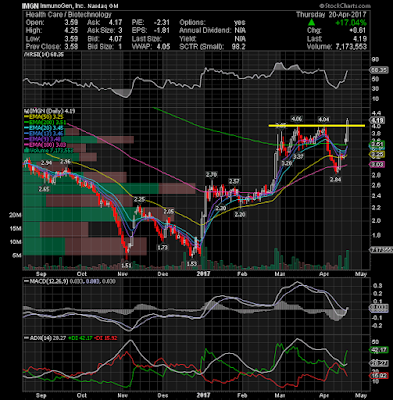Click the cyan EMA(20) legend entry
Viewport: 393px width, 400px height.
pyautogui.click(x=44, y=128)
